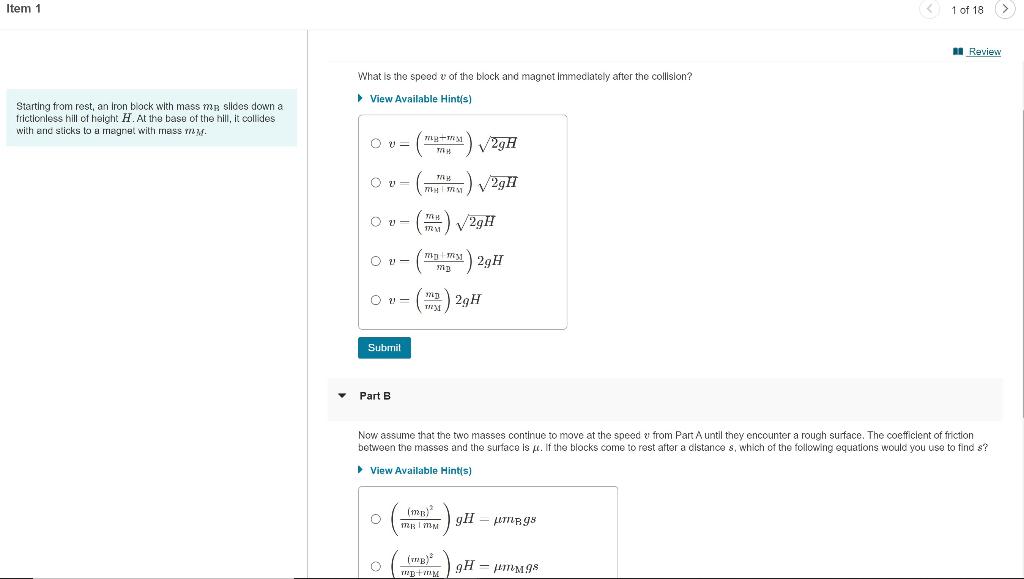Select the option ending in 2gH with mB+mM numerator
Viewport: 1024px width, 579px height.
pyautogui.click(x=376, y=259)
